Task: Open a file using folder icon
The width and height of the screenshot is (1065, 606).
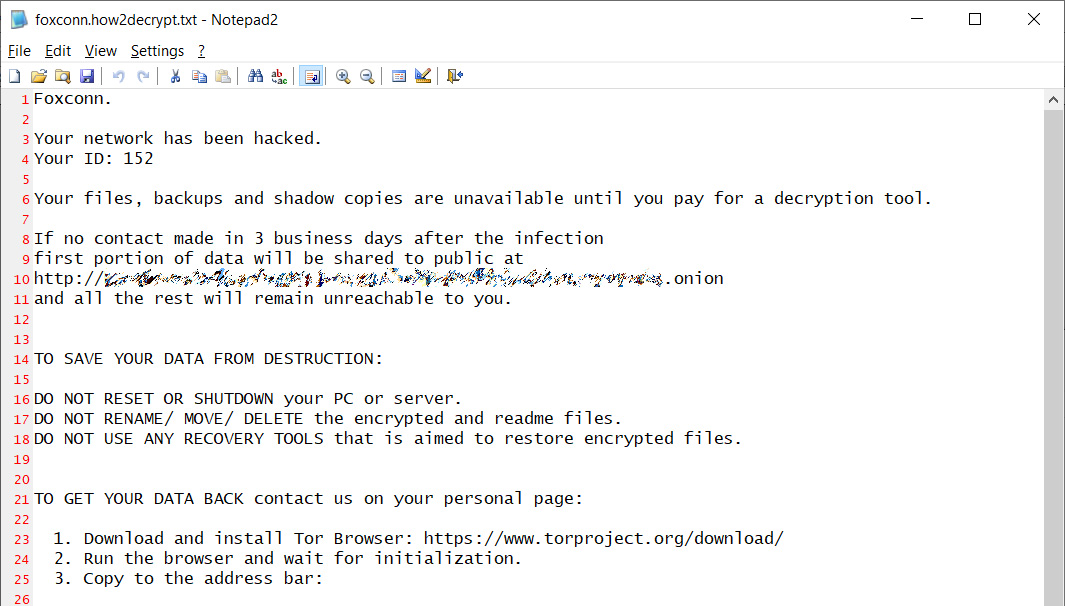Action: [x=39, y=76]
